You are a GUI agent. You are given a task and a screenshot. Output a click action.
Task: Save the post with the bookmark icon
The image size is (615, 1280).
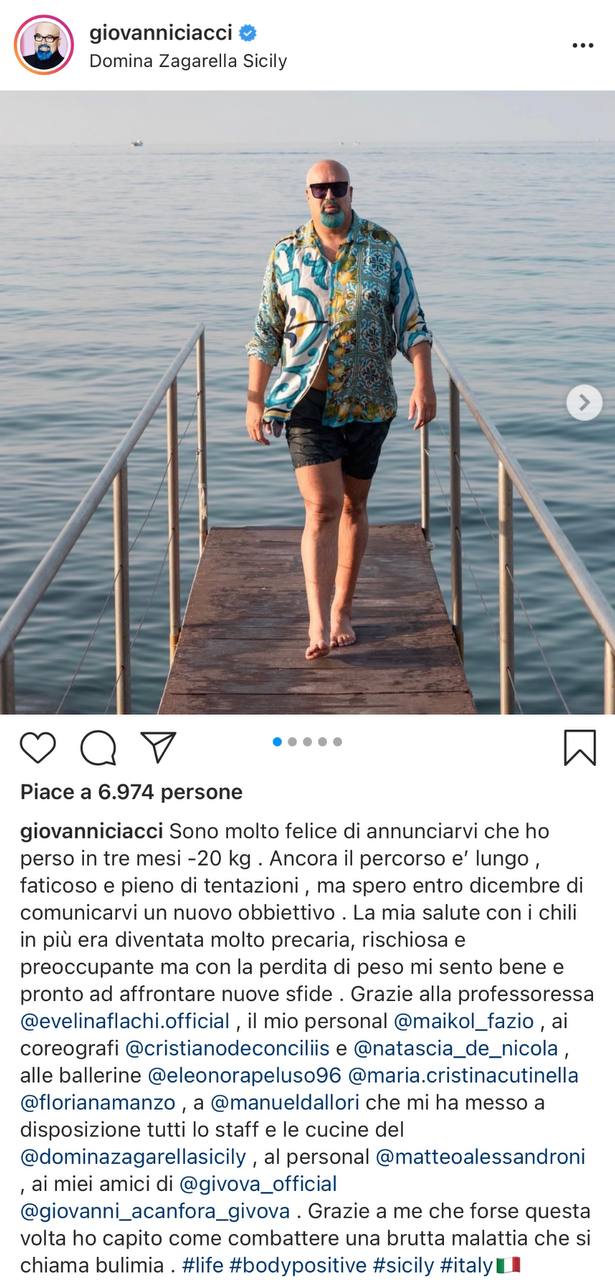pyautogui.click(x=579, y=747)
